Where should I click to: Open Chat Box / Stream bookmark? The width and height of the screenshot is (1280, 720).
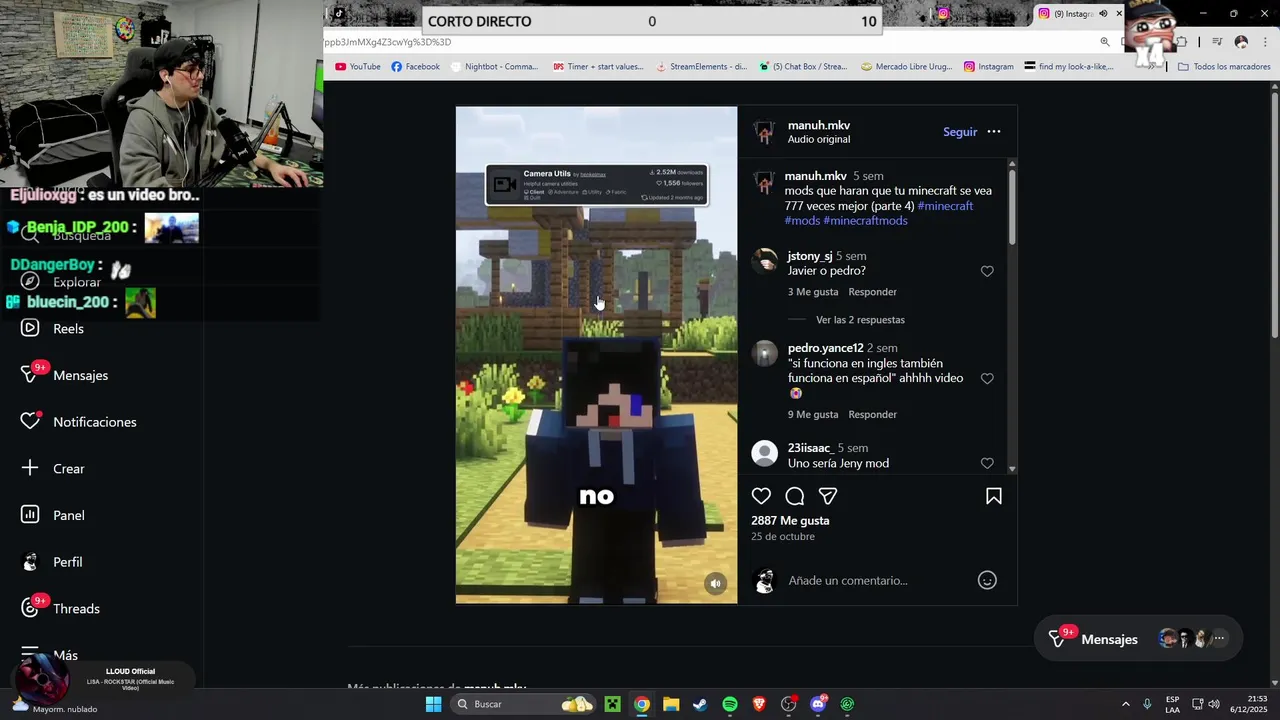pos(803,67)
